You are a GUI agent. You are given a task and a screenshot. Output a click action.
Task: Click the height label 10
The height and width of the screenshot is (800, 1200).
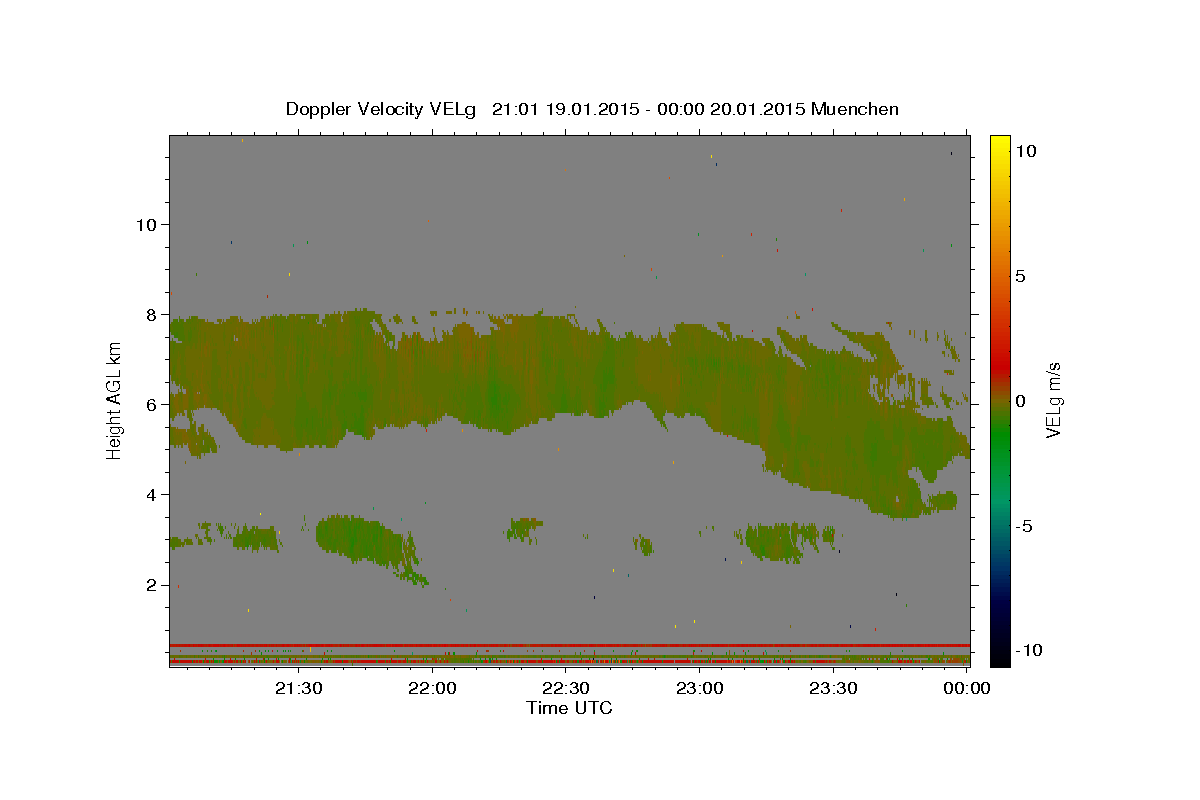[x=148, y=224]
